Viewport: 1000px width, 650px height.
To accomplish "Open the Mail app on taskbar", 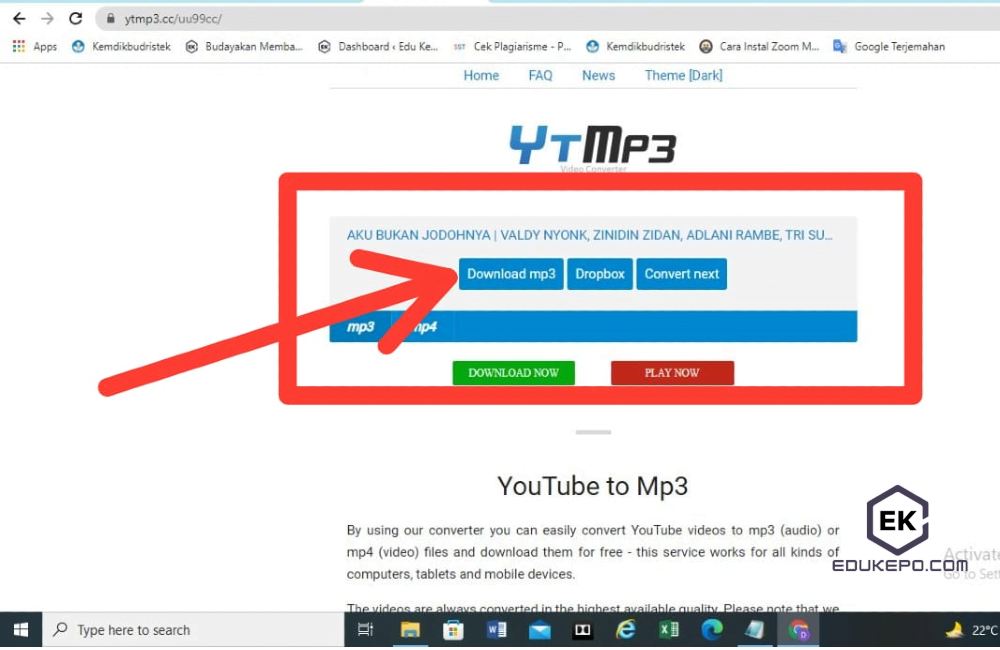I will (x=540, y=630).
